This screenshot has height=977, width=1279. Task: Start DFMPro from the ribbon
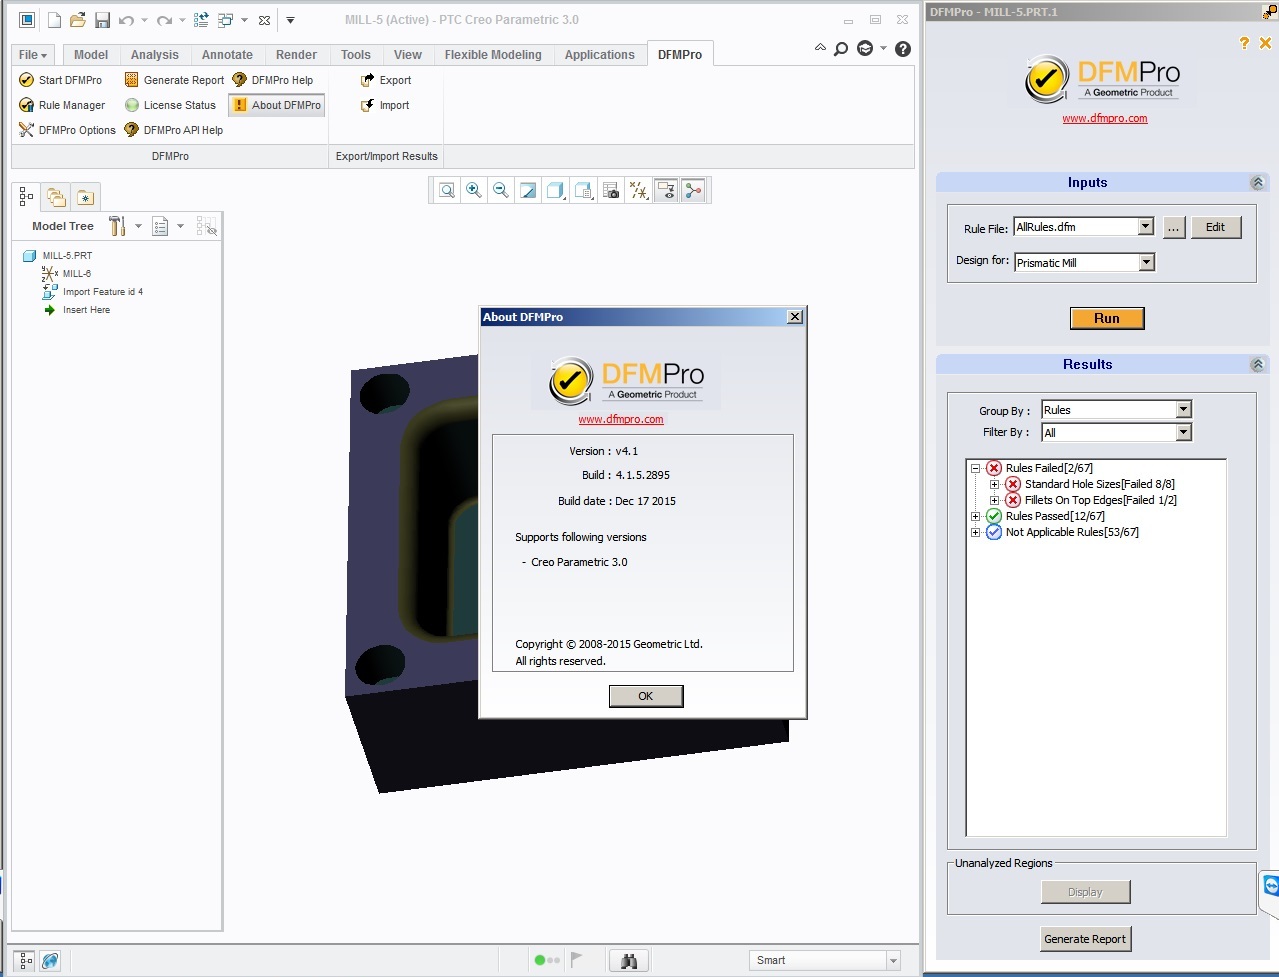click(x=60, y=80)
